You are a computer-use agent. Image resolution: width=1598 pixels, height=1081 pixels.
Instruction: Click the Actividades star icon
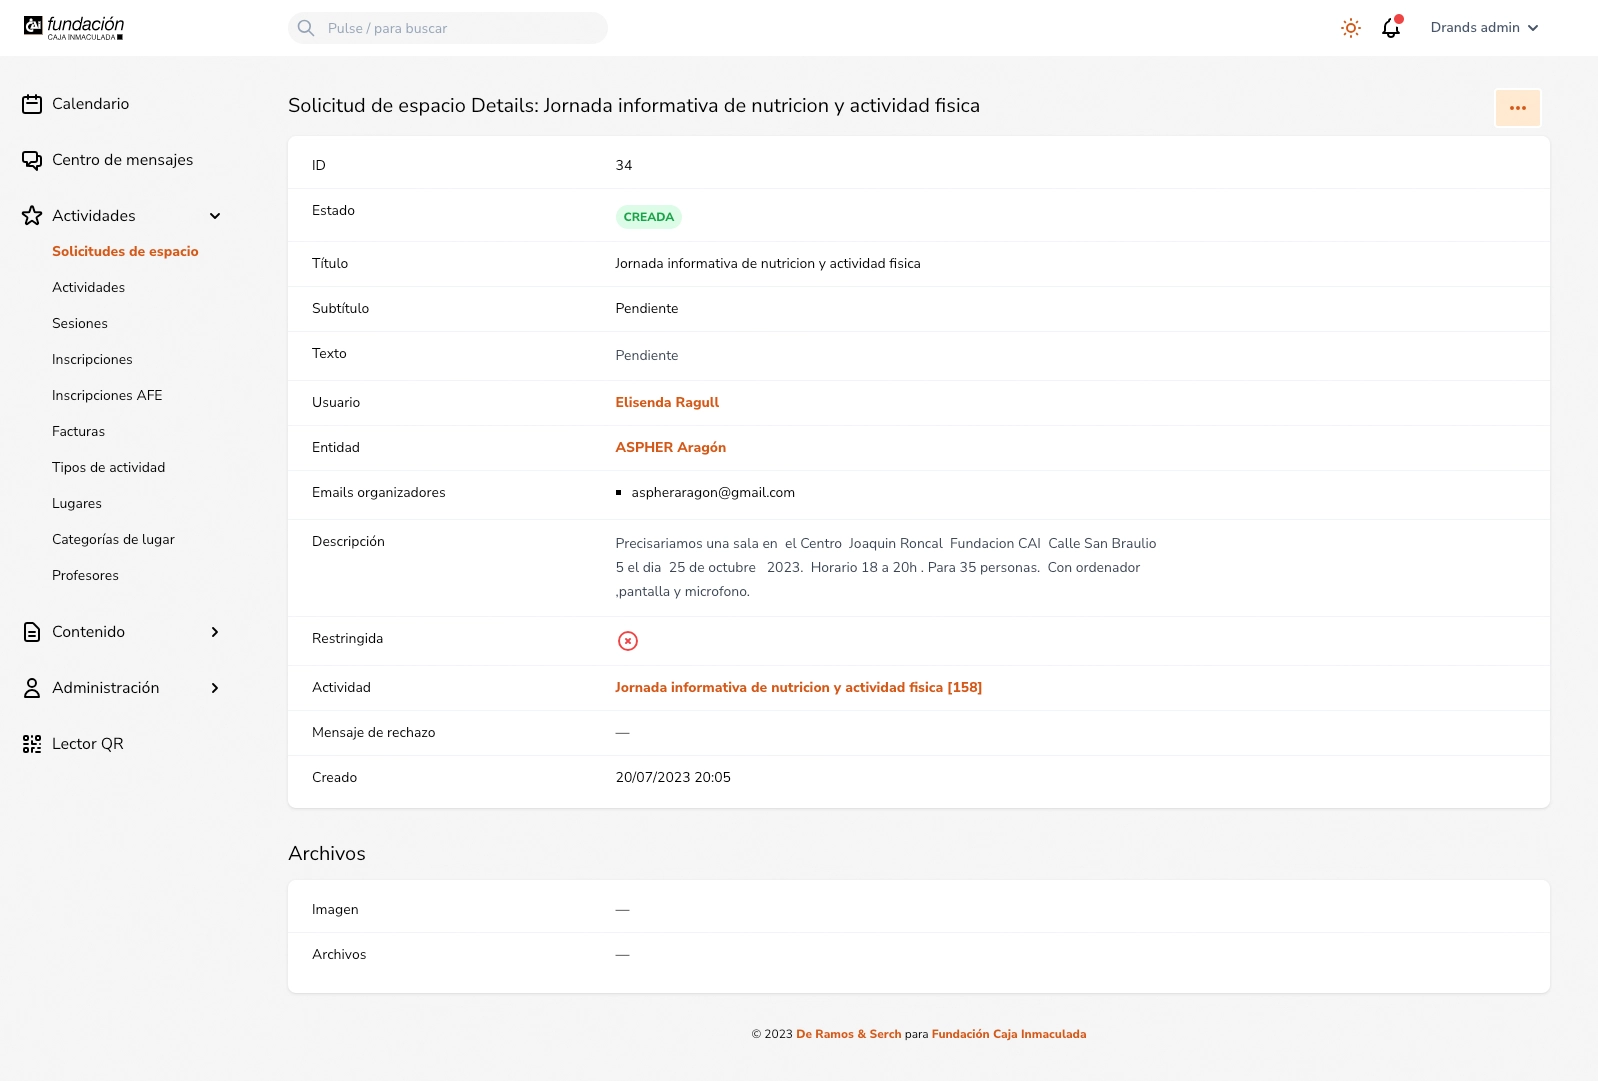click(x=32, y=216)
